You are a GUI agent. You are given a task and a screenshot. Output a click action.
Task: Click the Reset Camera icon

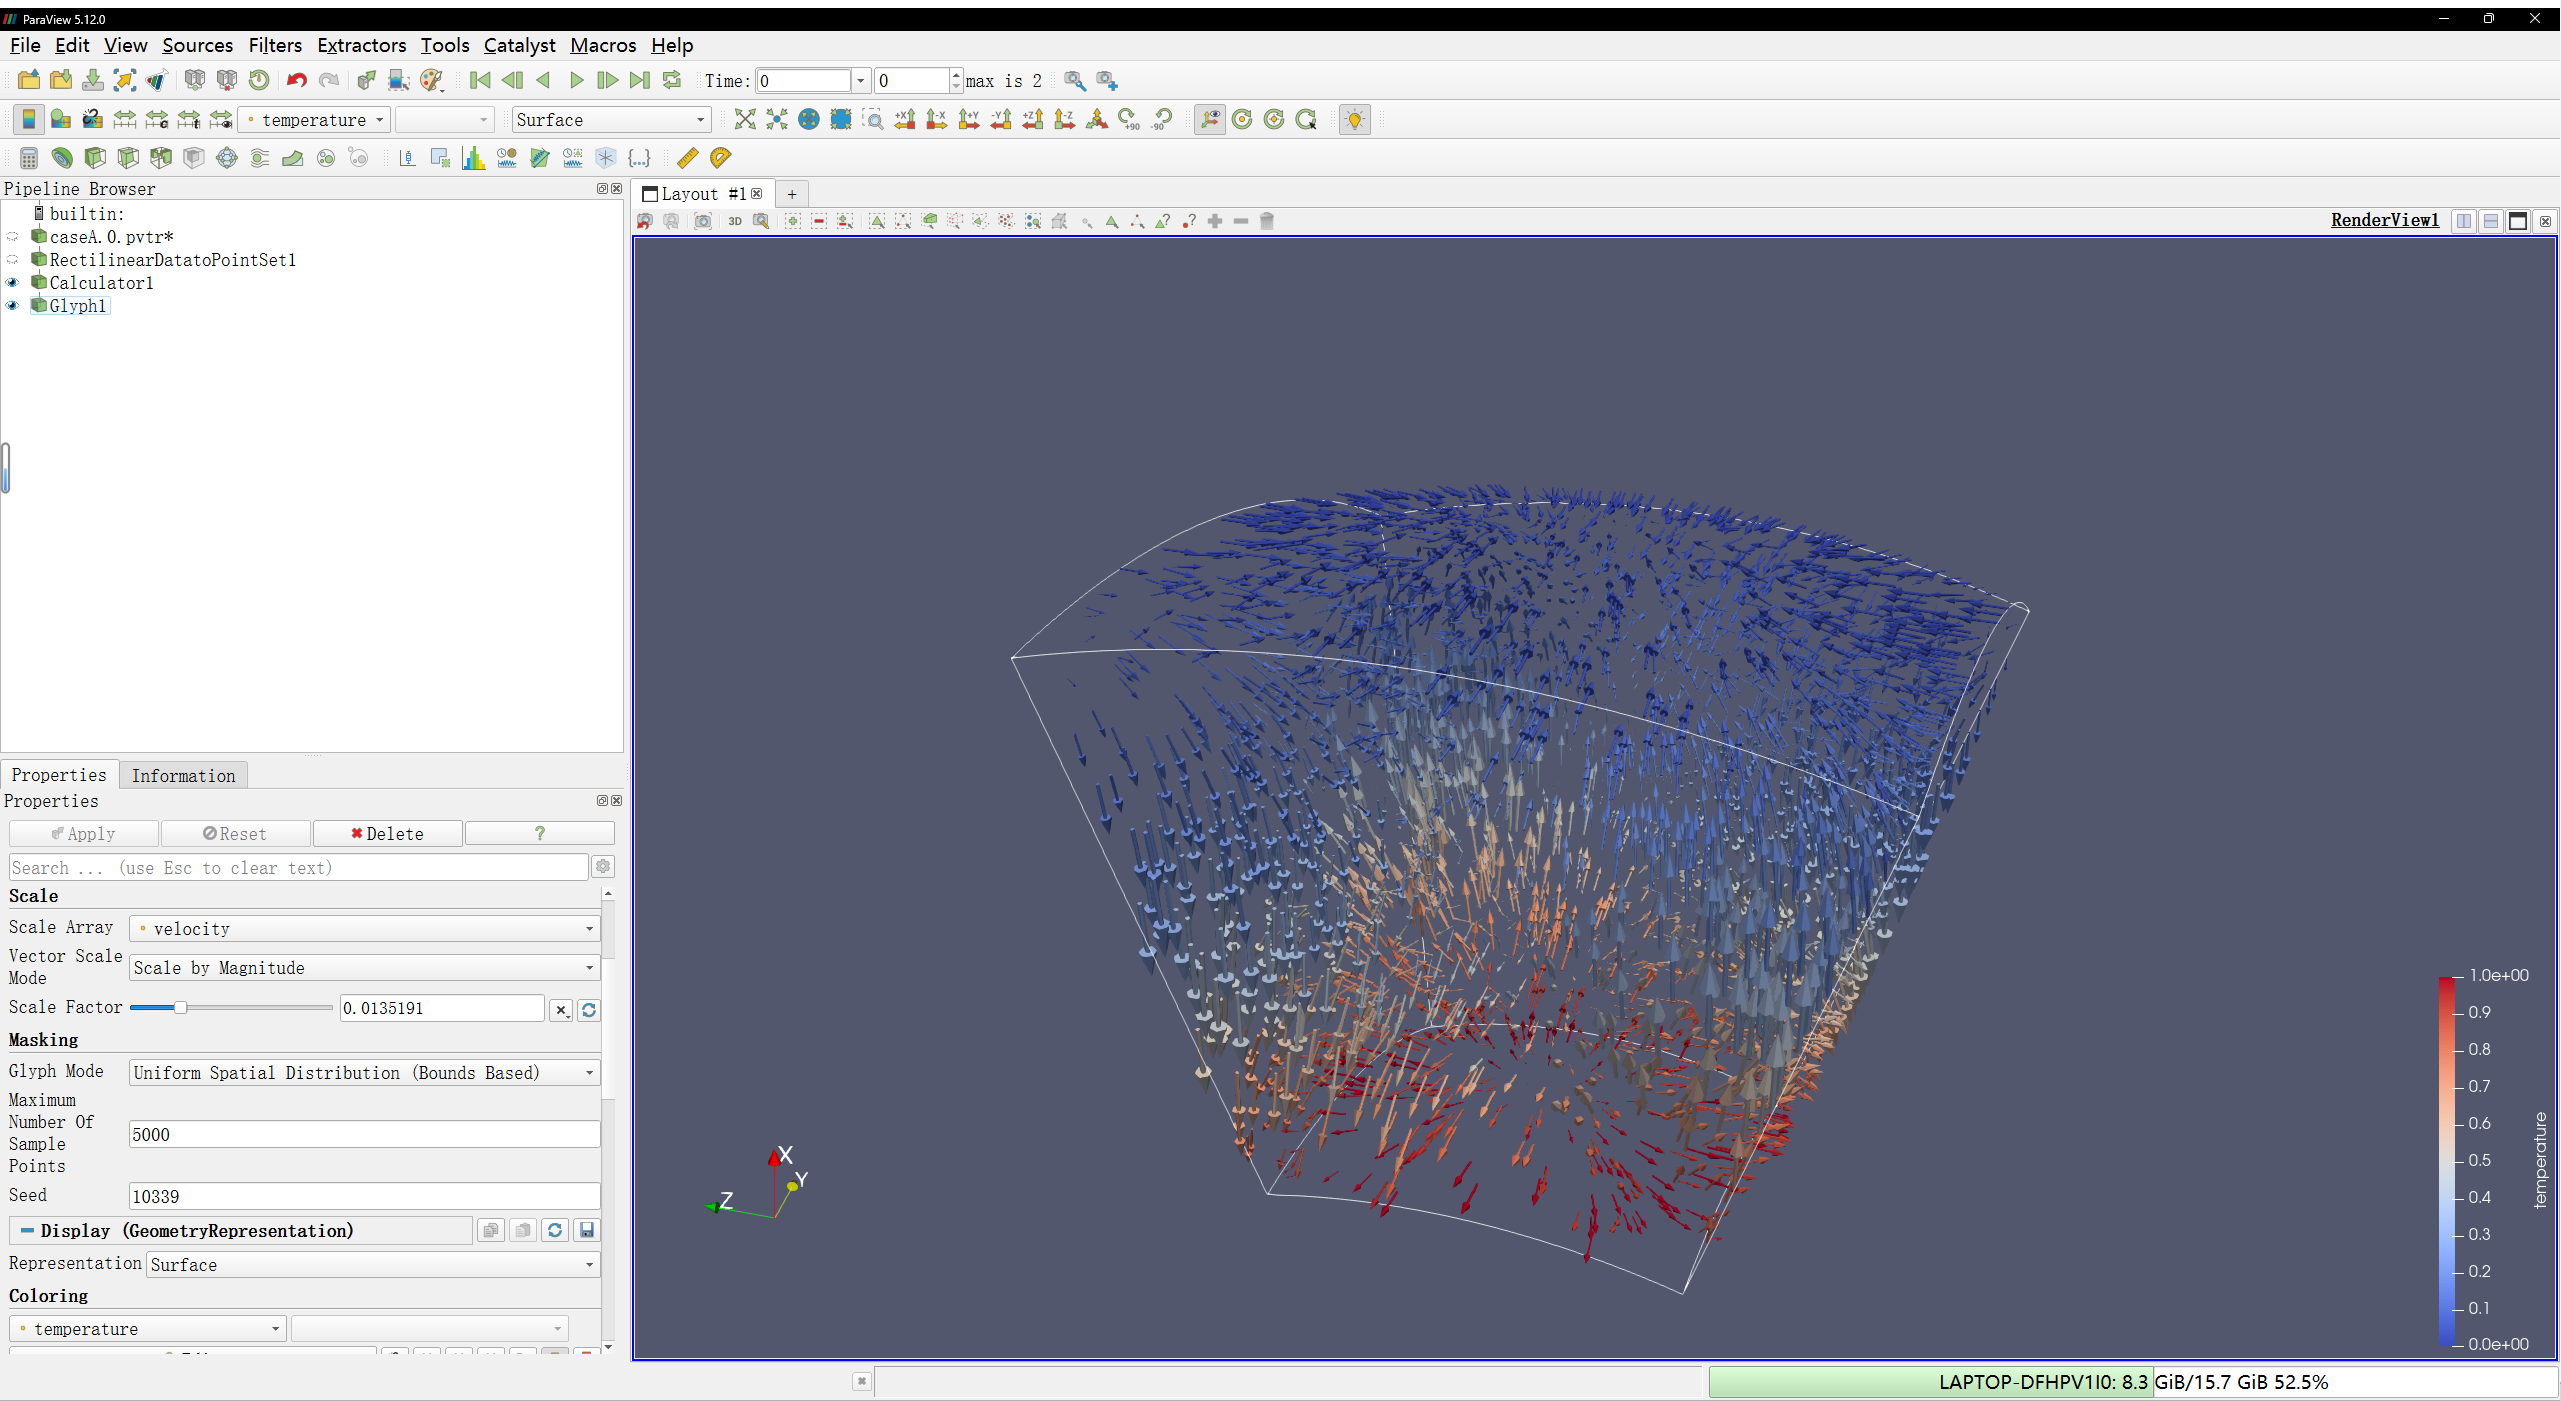[x=745, y=120]
